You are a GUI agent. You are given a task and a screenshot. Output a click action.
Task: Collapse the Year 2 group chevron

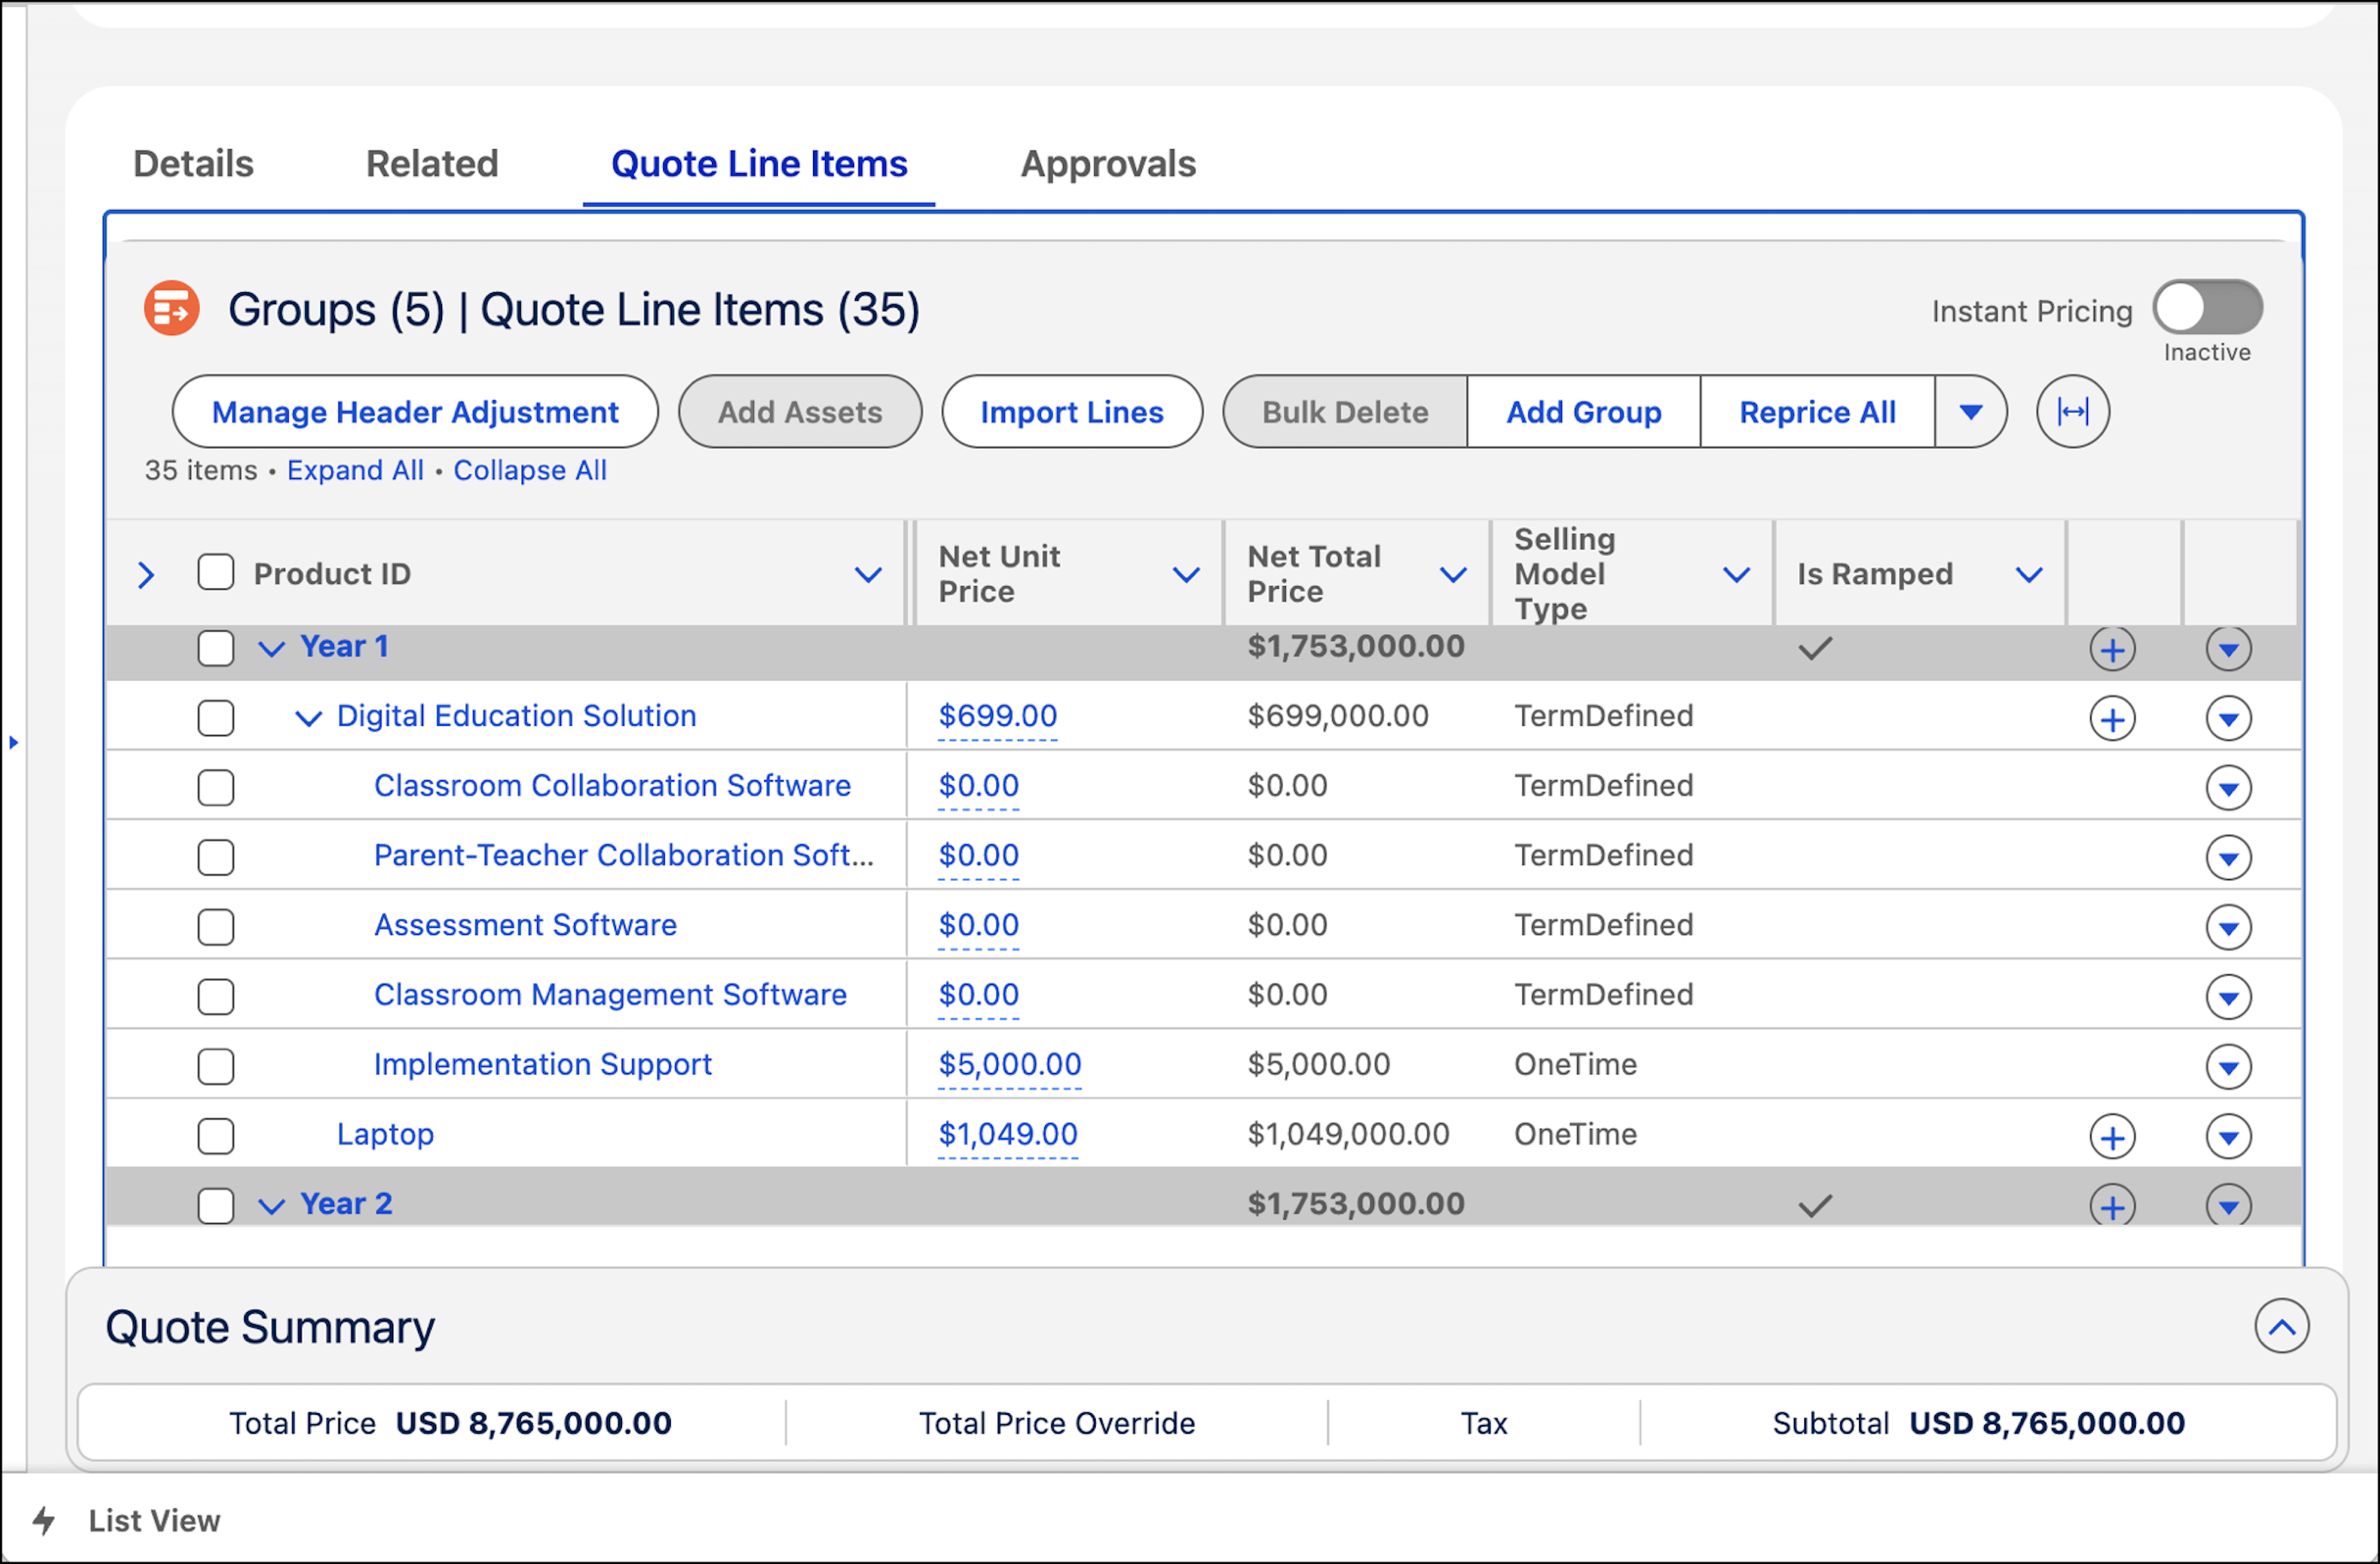coord(271,1205)
